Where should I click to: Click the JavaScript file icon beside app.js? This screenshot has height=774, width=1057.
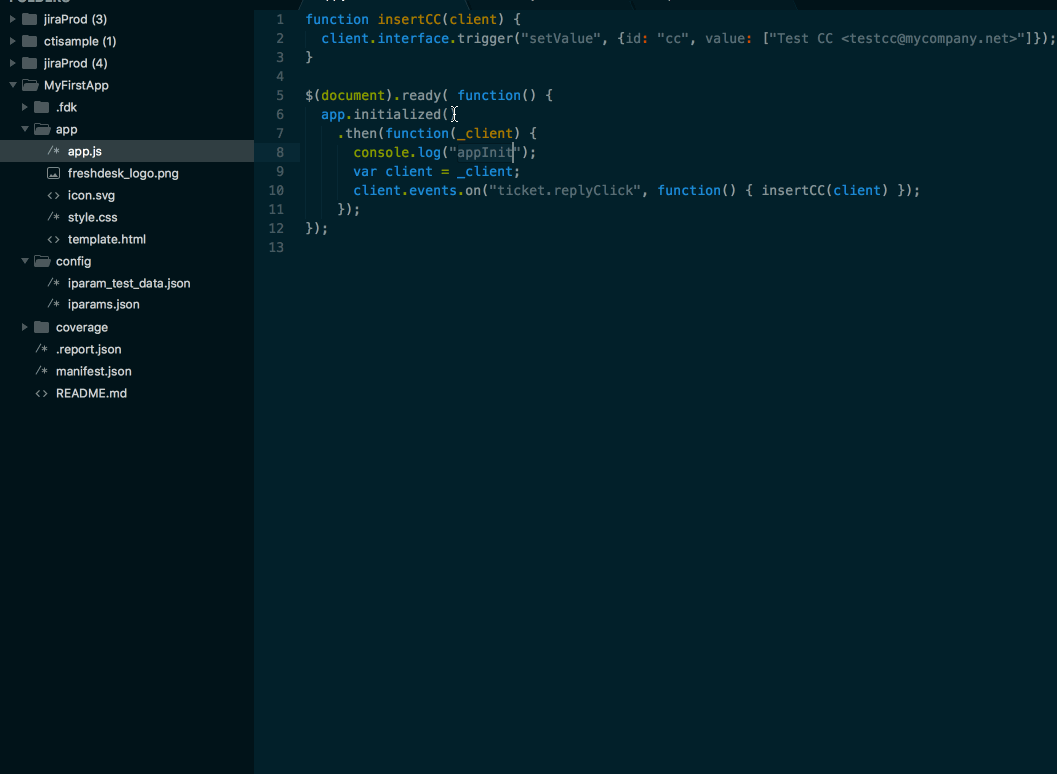point(55,150)
